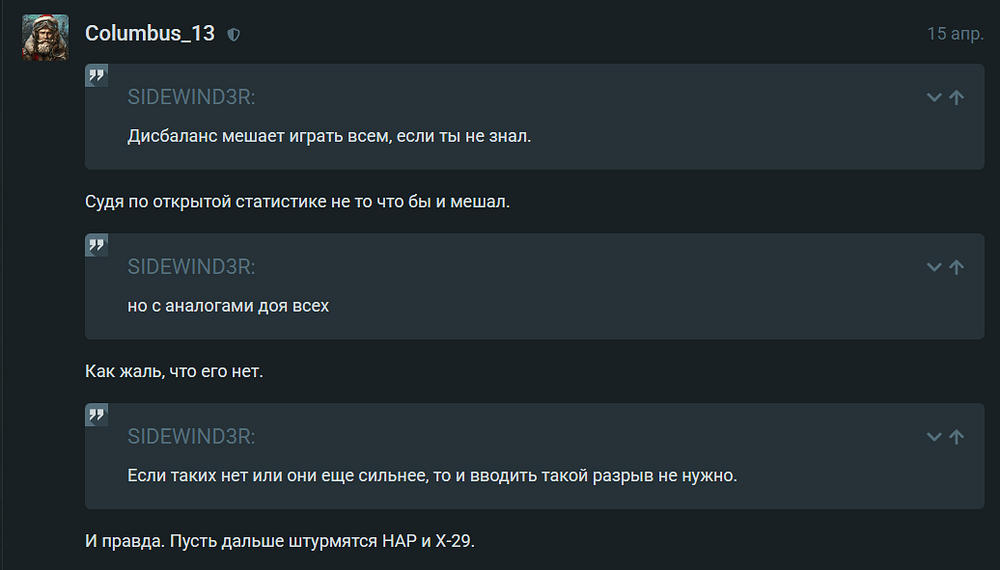Image resolution: width=1000 pixels, height=570 pixels.
Task: Click quotation mark icon on "Если таких нет" quote
Action: (x=97, y=415)
